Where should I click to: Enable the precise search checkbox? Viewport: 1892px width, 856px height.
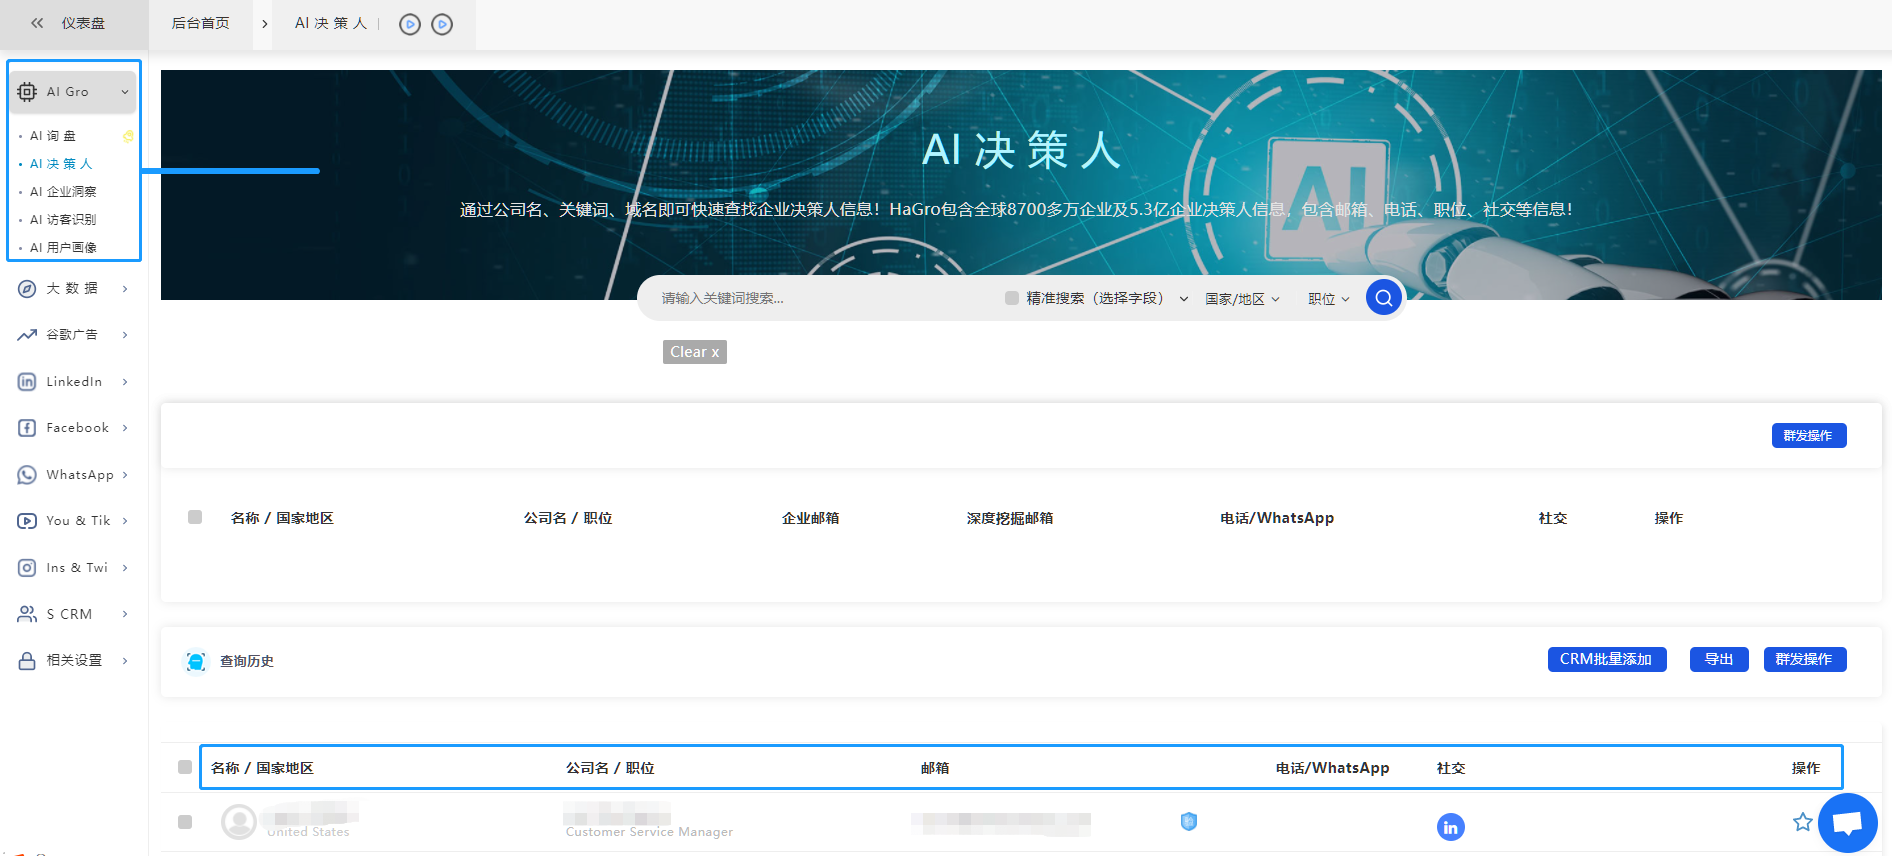click(1011, 298)
